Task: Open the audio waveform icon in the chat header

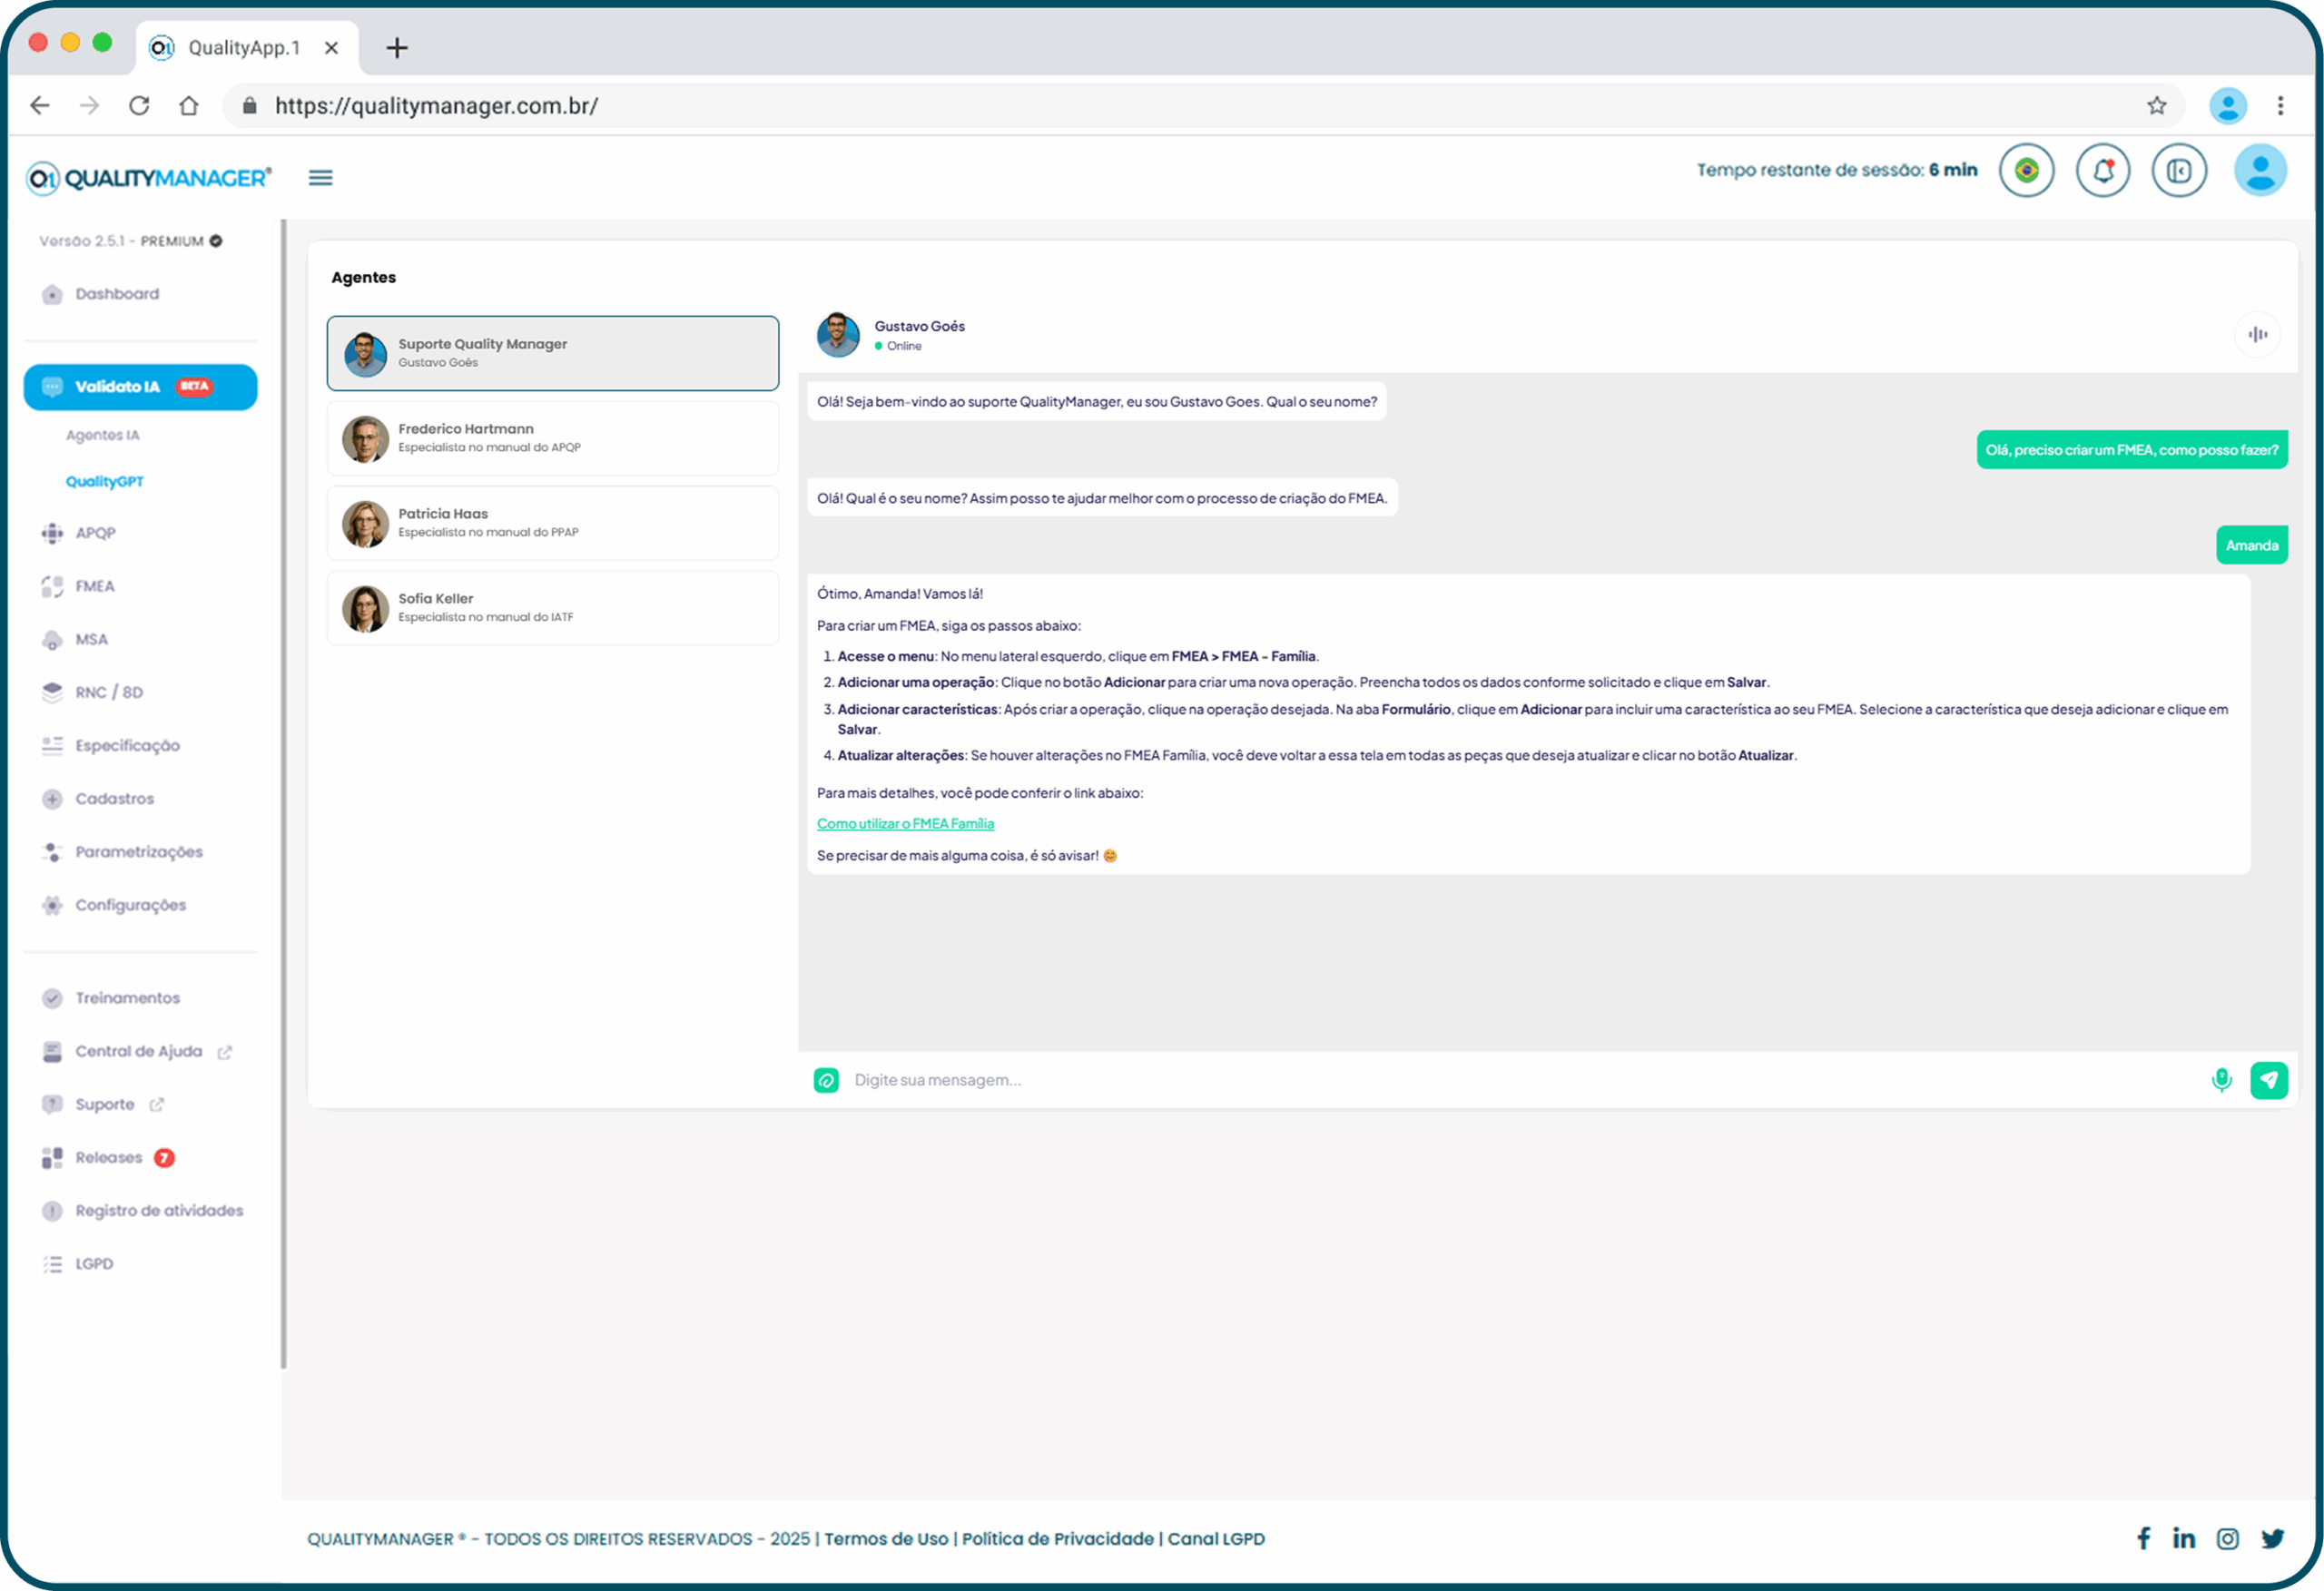Action: tap(2257, 334)
